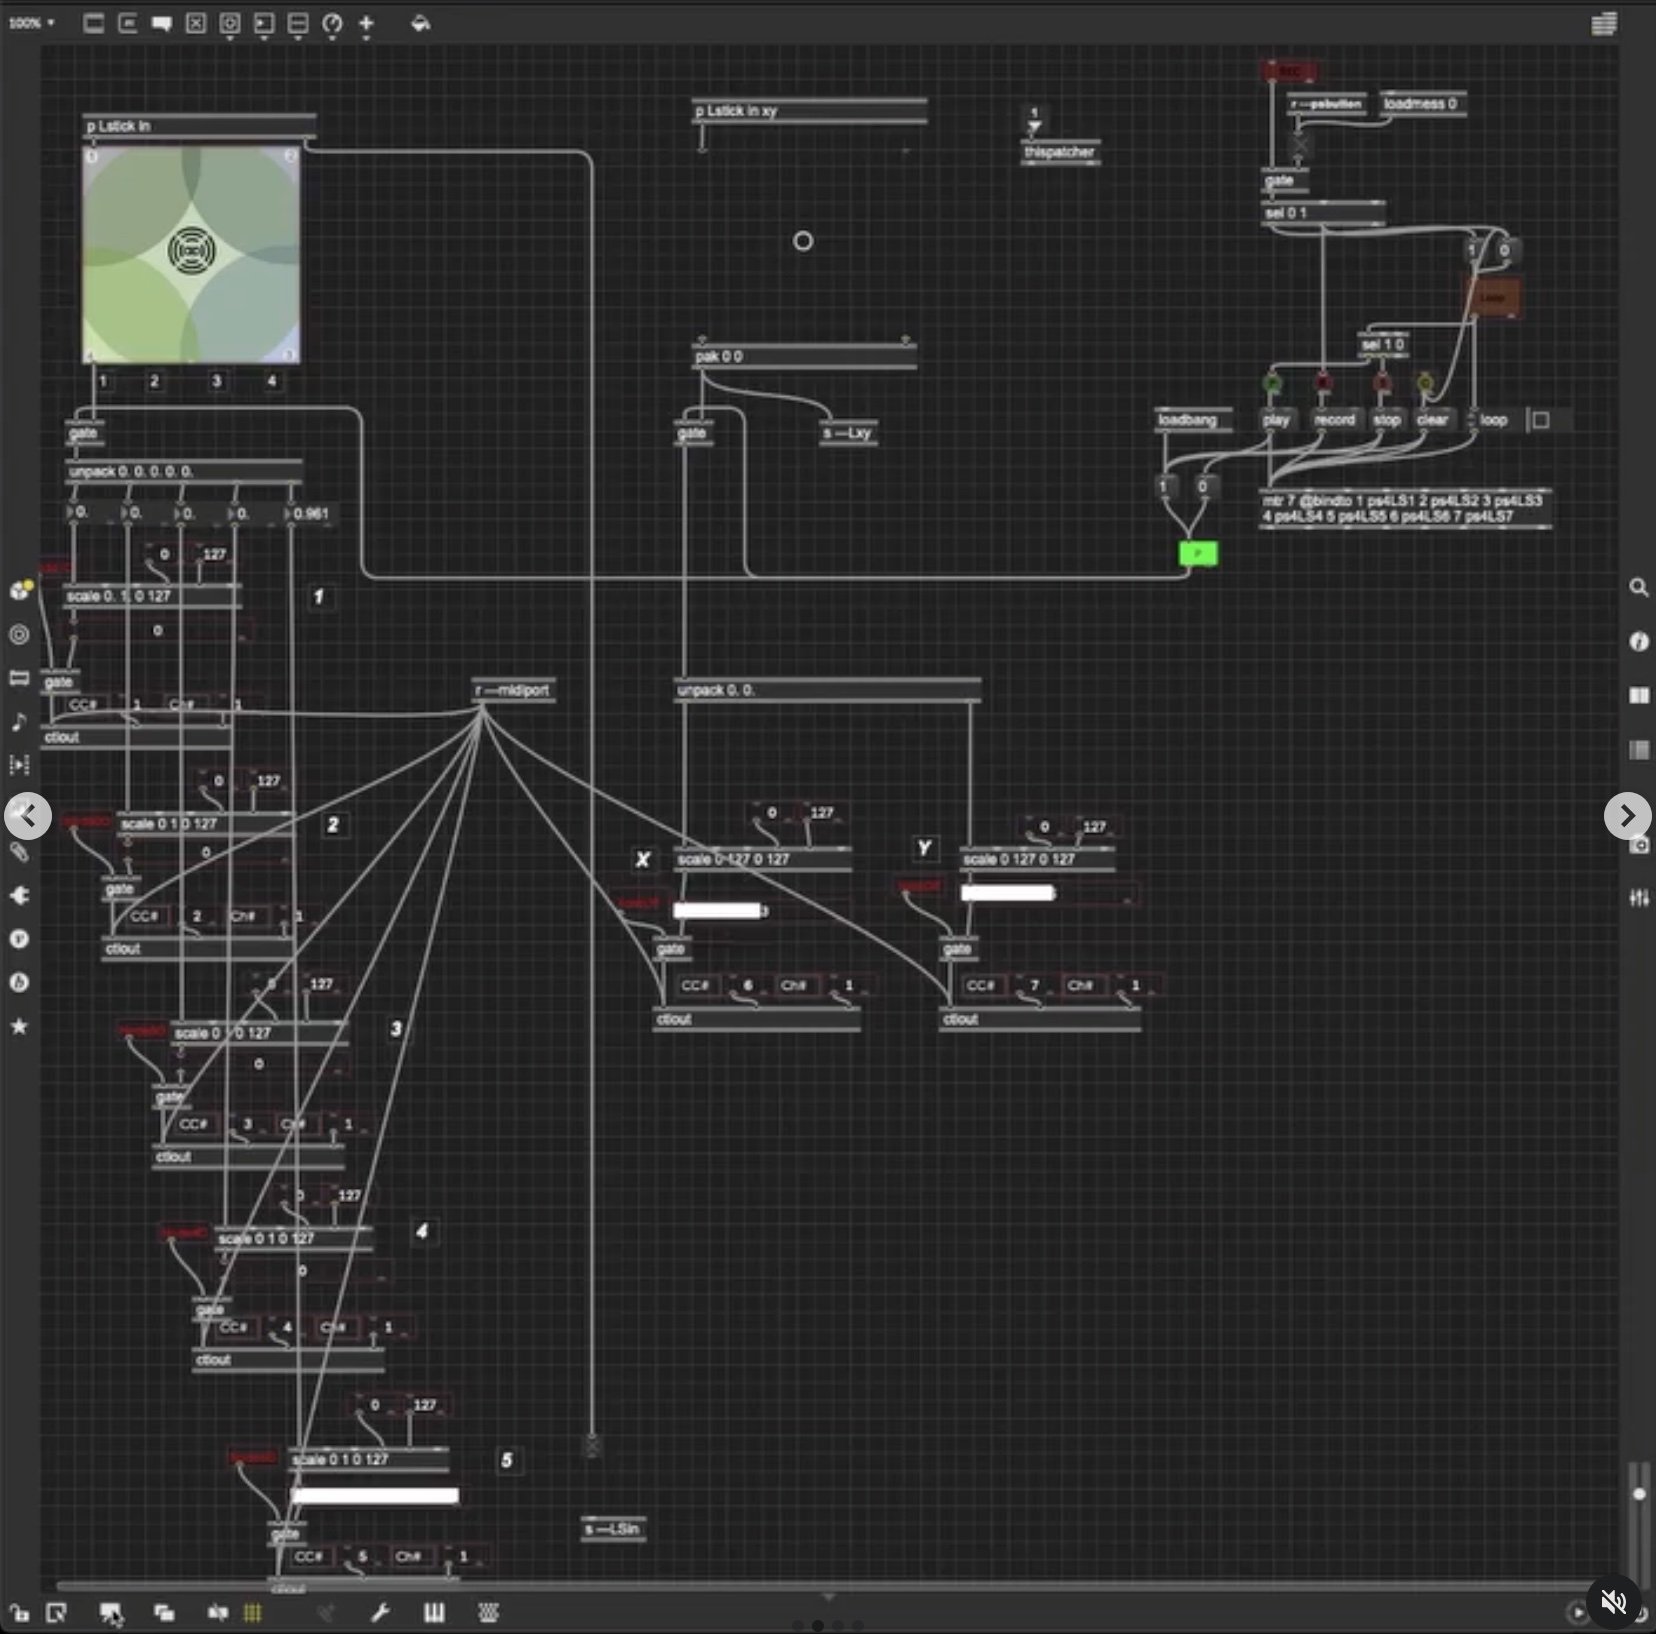
Task: Open the wrench debug tools in bottom toolbar
Action: click(x=380, y=1612)
